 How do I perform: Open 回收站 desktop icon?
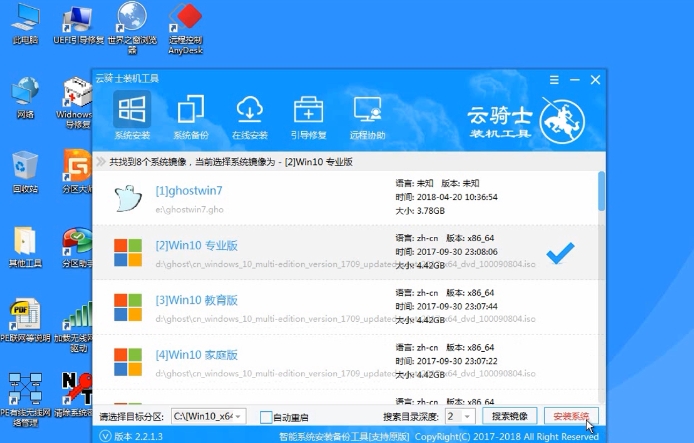25,172
